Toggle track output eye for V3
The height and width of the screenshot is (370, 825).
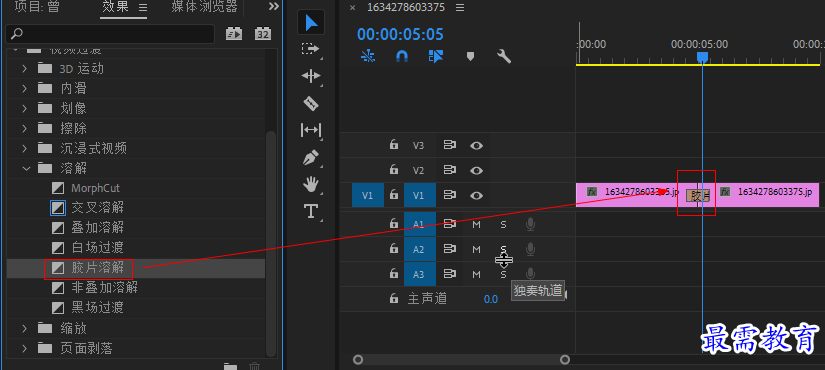476,145
